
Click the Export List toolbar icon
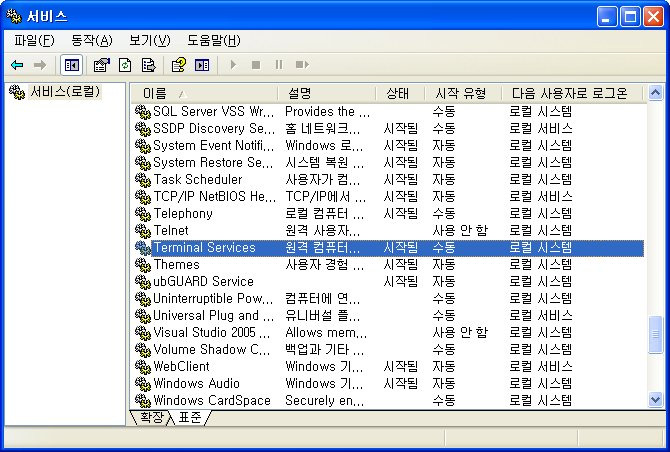[148, 65]
